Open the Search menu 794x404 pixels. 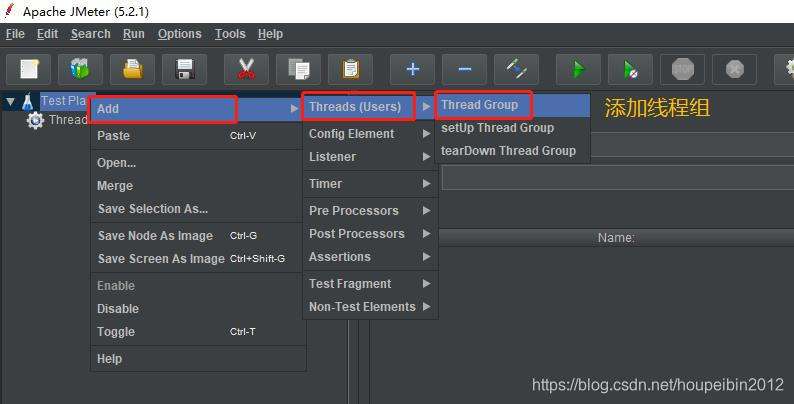pyautogui.click(x=91, y=34)
